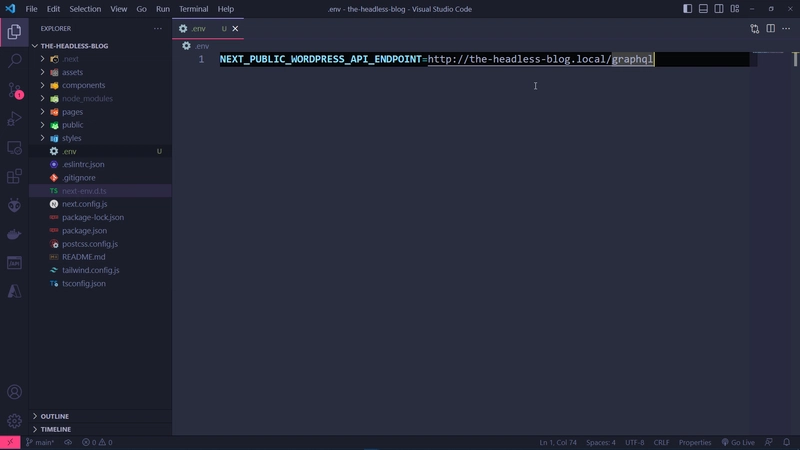The height and width of the screenshot is (450, 800).
Task: Open changes for the .env file
Action: (755, 29)
